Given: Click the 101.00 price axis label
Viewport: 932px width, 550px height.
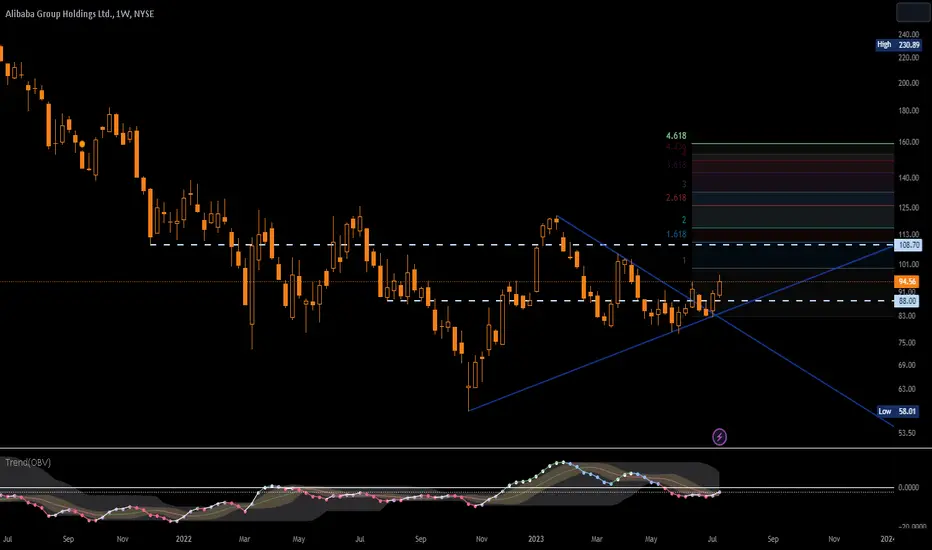Looking at the screenshot, I should click(908, 265).
